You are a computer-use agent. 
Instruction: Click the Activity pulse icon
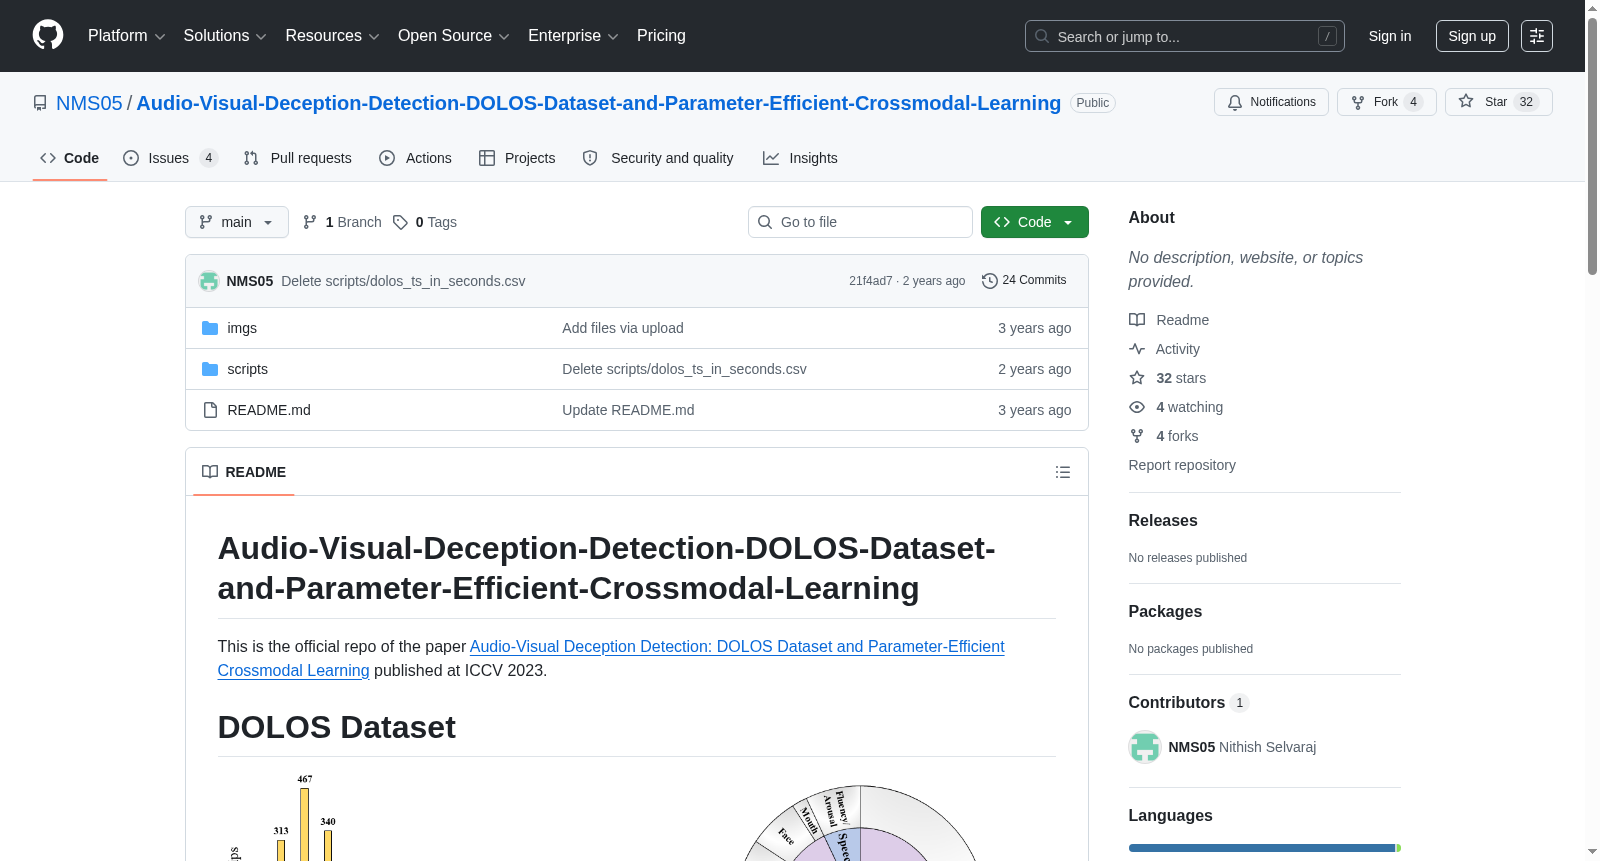click(1137, 349)
